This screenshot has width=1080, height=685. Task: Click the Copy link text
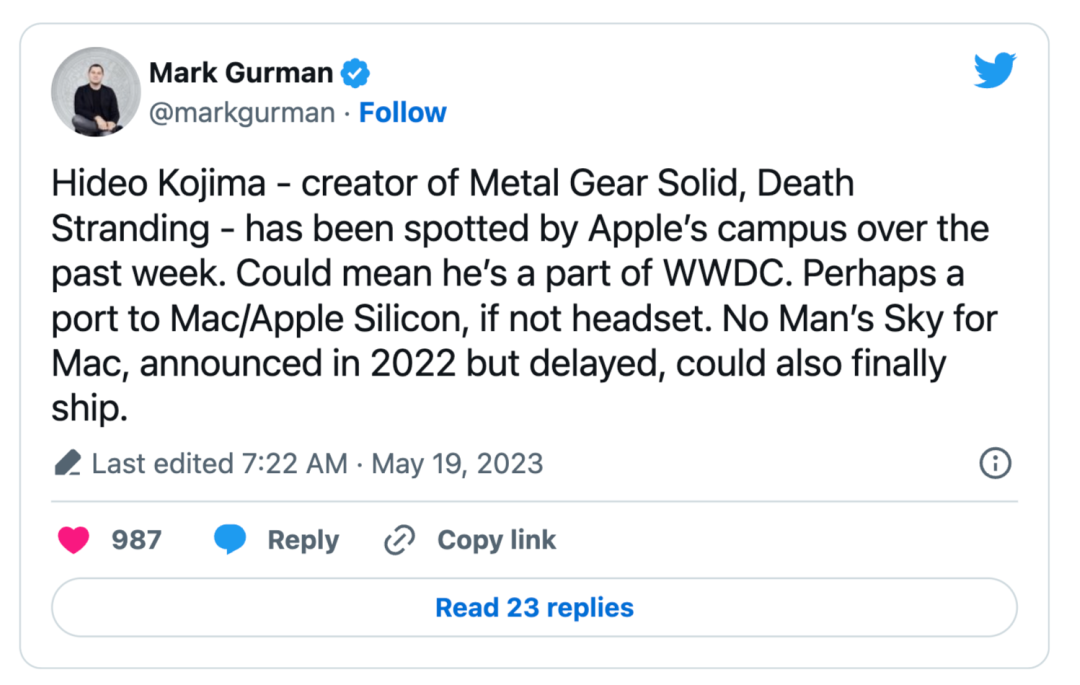click(496, 540)
